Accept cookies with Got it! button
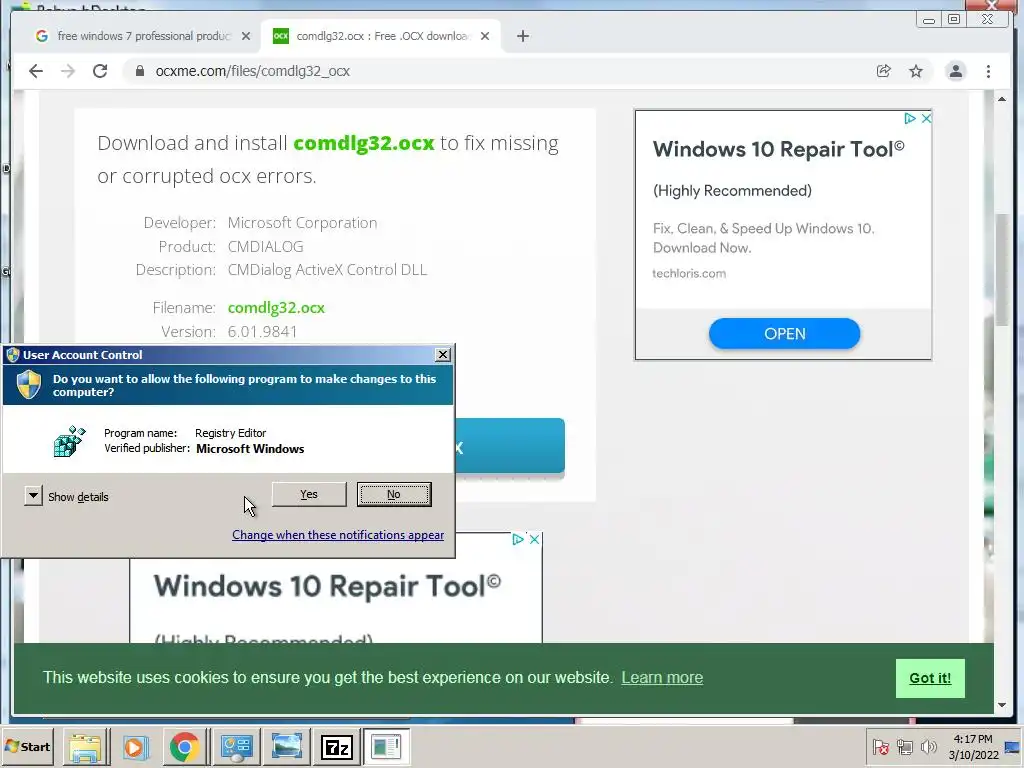The image size is (1024, 768). click(930, 678)
